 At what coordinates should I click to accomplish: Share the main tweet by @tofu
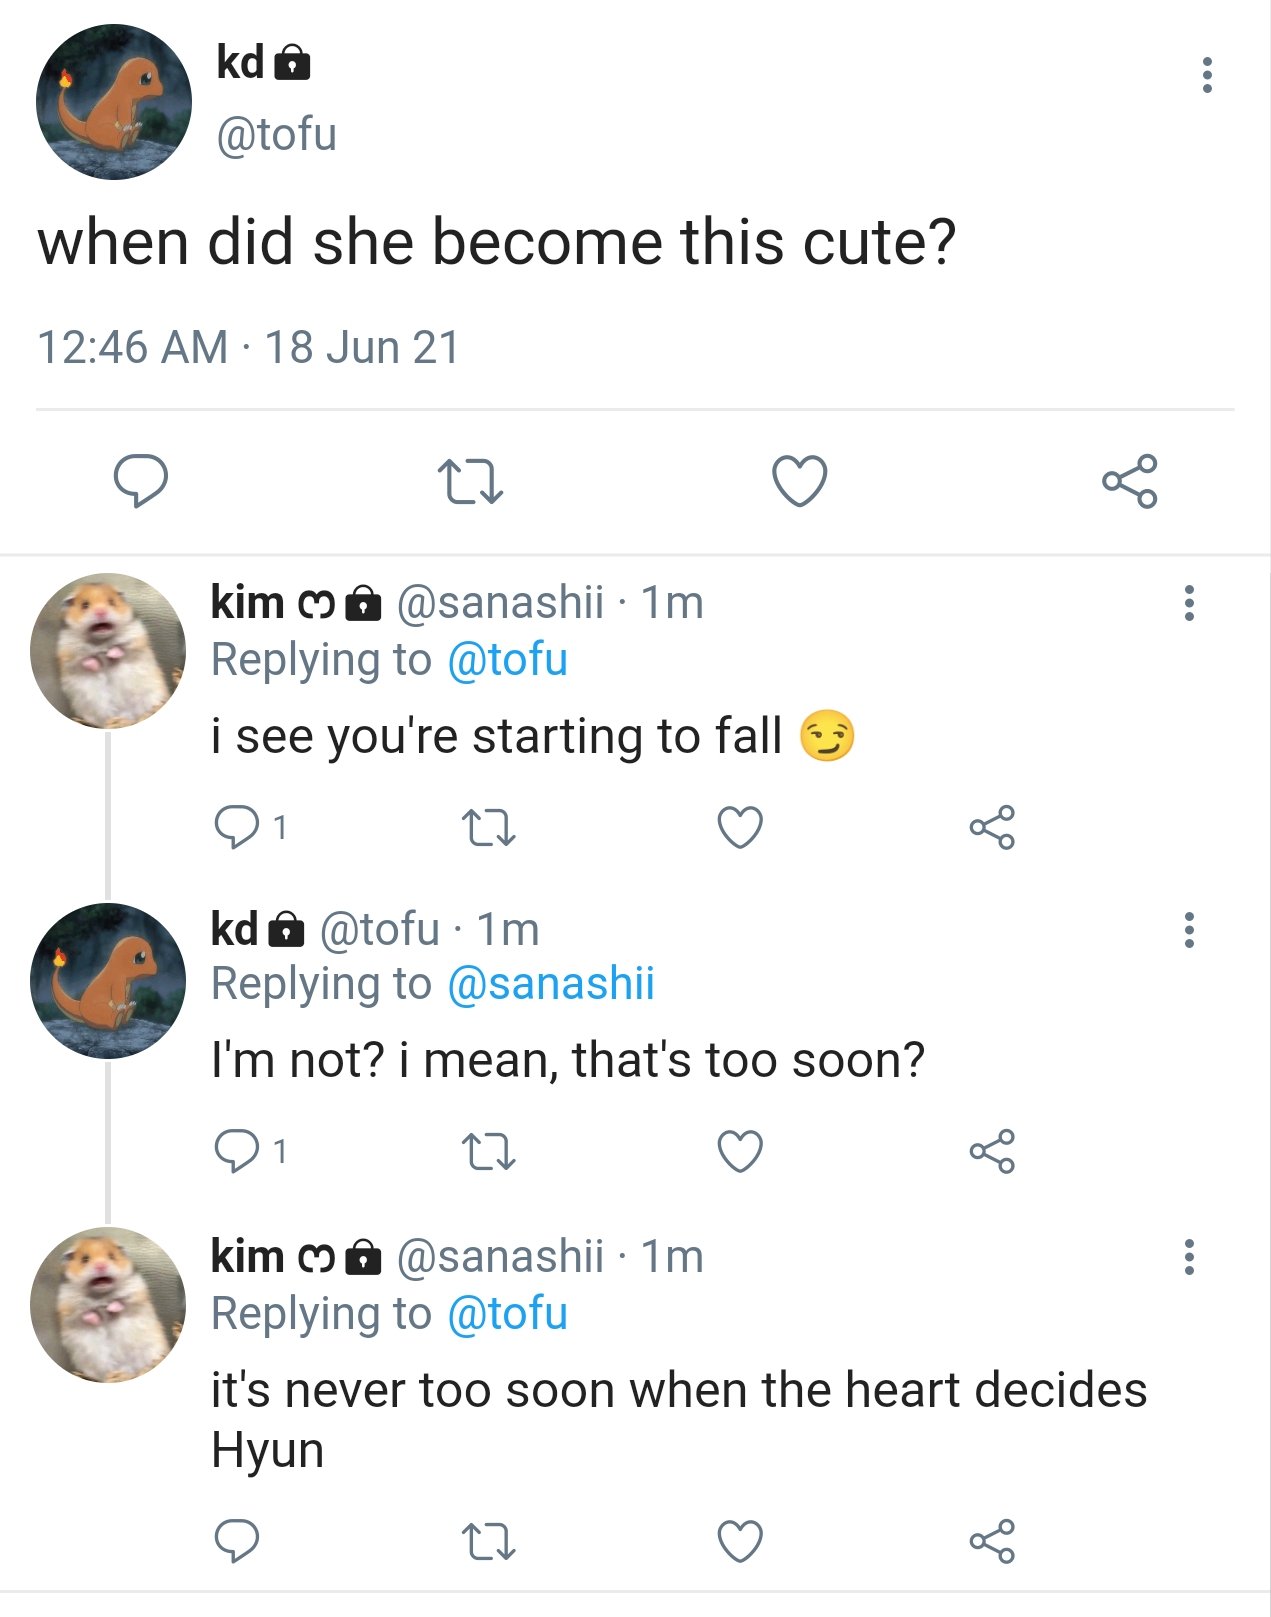click(x=1130, y=481)
